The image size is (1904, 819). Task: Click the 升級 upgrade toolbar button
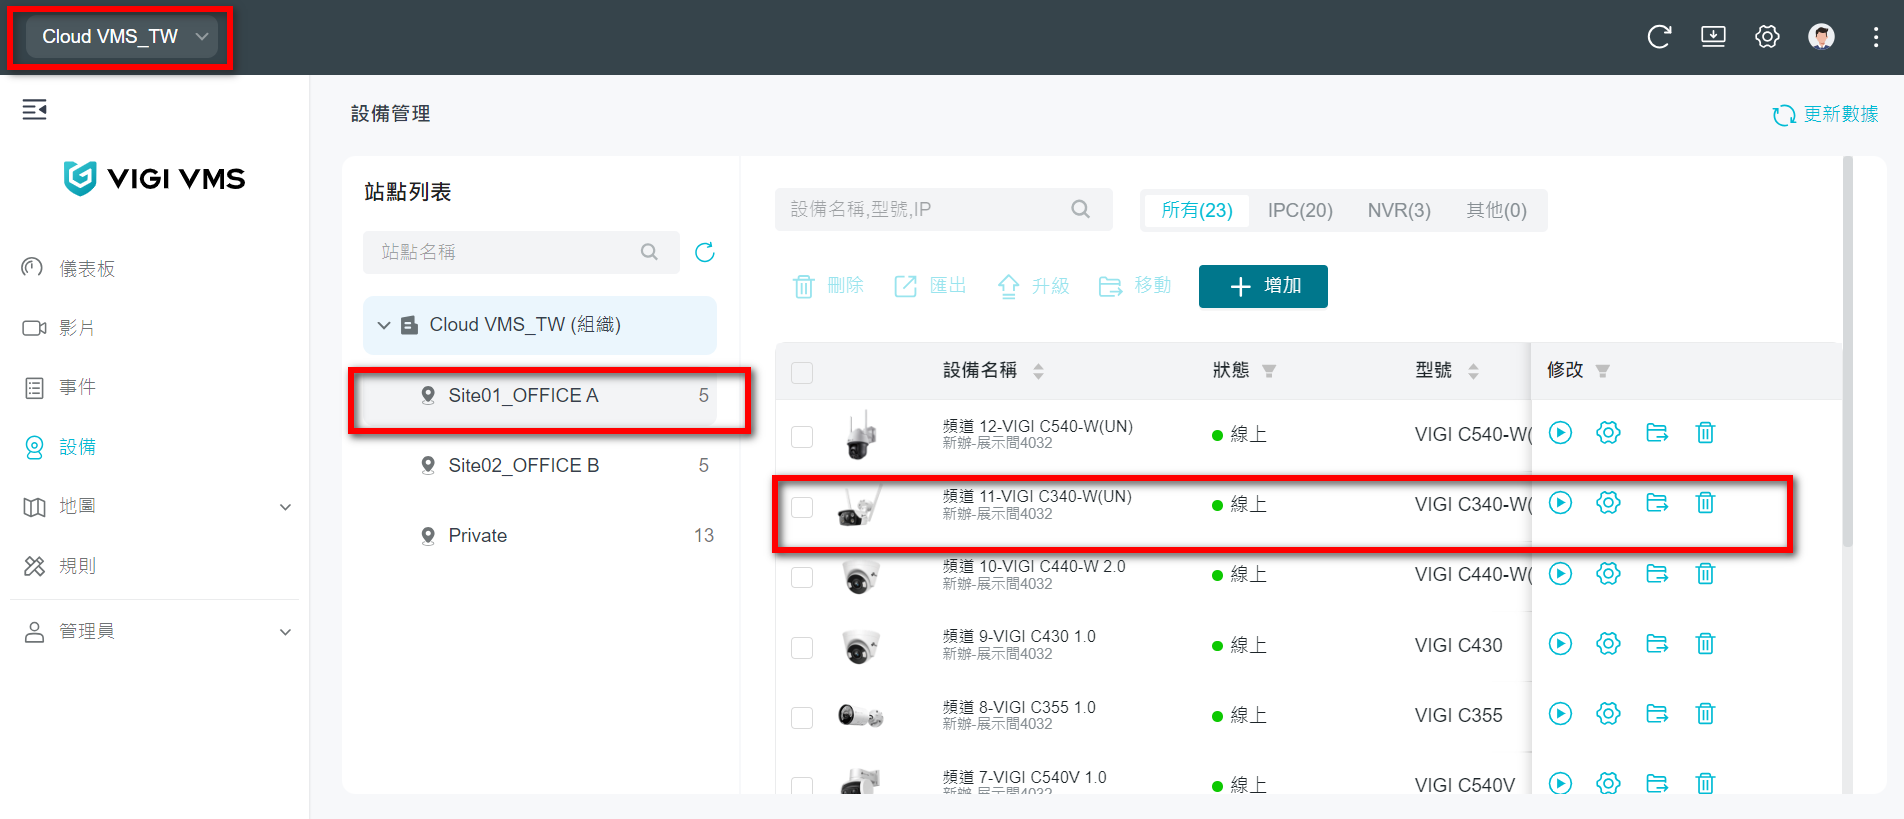[x=1033, y=286]
